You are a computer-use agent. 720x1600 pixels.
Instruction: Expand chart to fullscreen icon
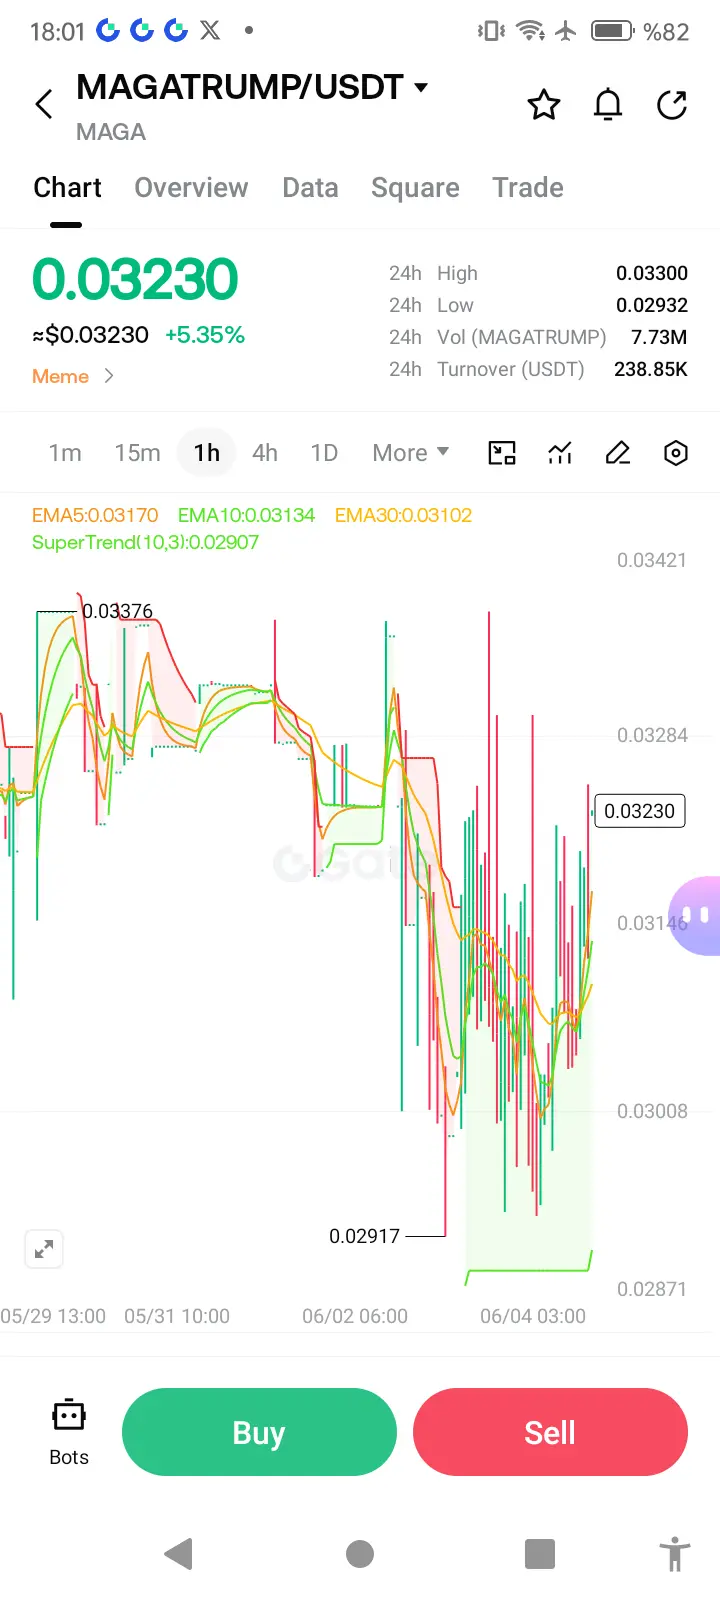click(44, 1249)
